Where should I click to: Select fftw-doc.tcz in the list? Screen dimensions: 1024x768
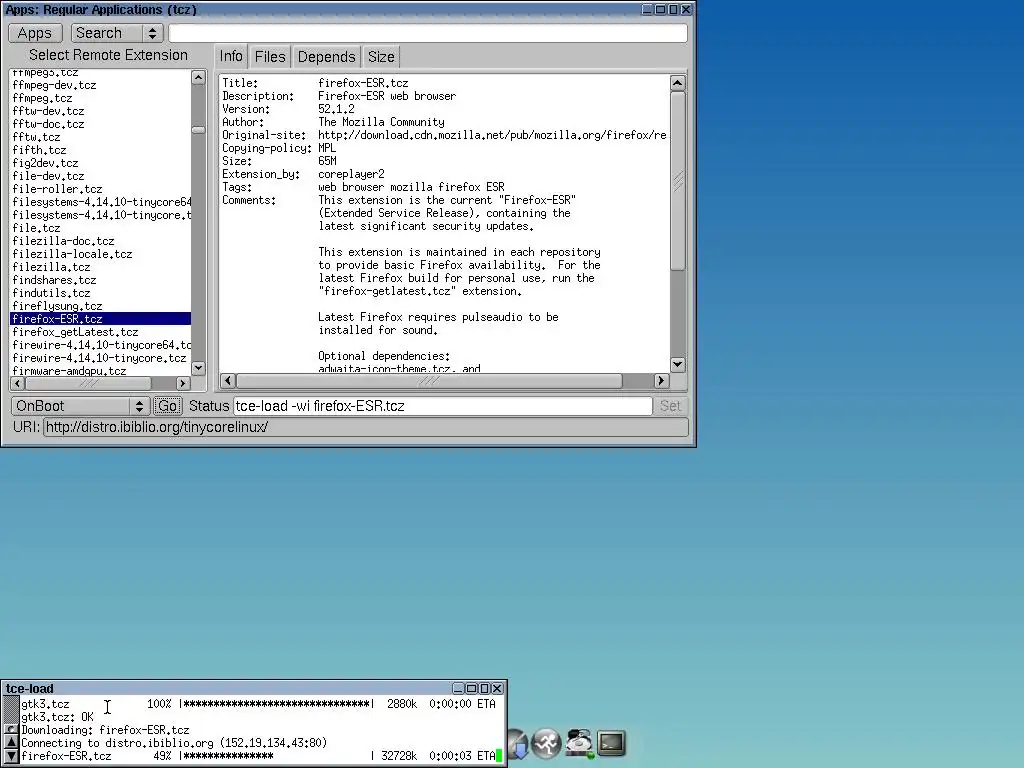pos(101,124)
